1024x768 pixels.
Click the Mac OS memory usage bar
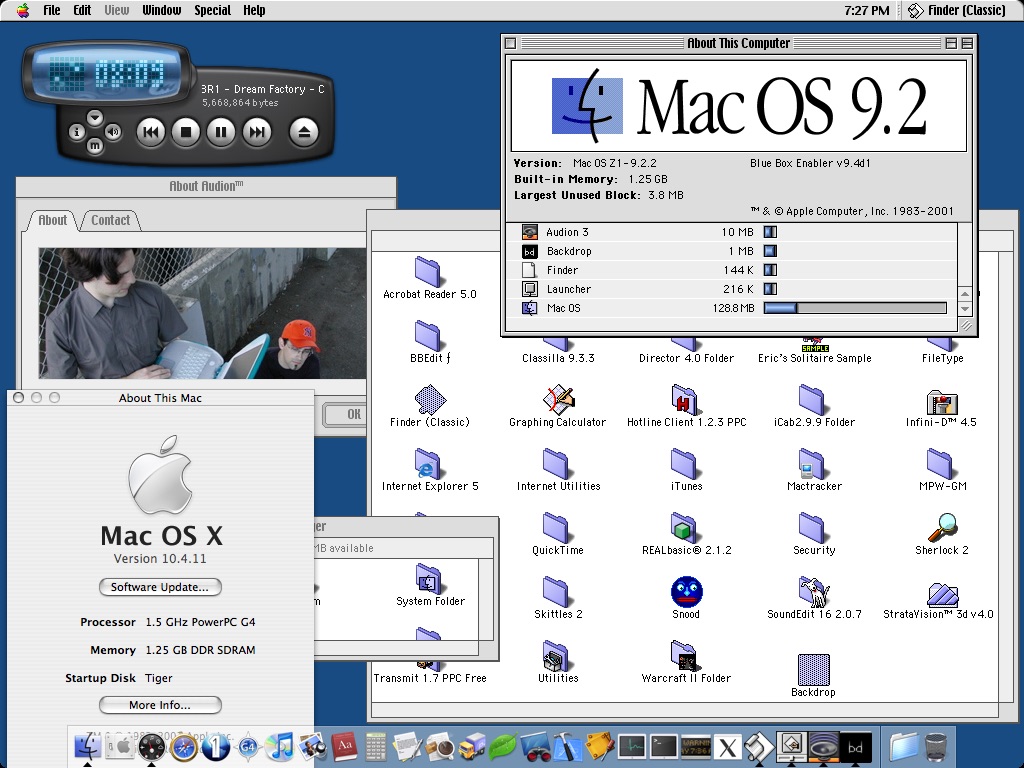tap(855, 308)
